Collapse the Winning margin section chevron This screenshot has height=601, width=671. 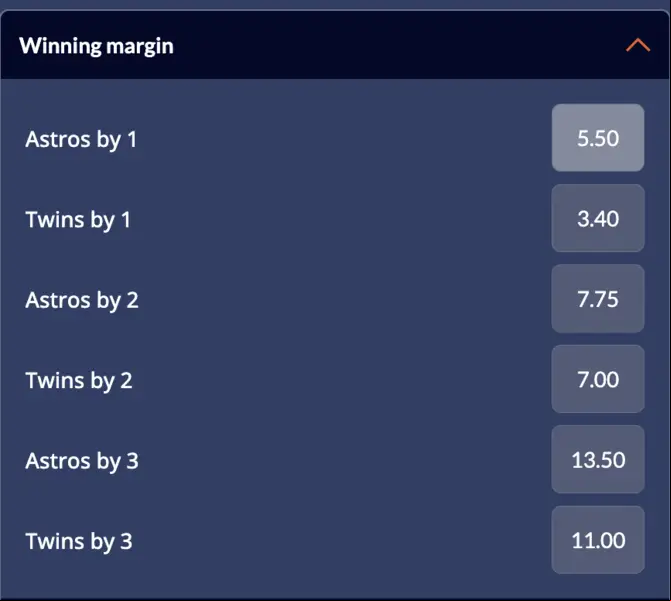point(638,45)
